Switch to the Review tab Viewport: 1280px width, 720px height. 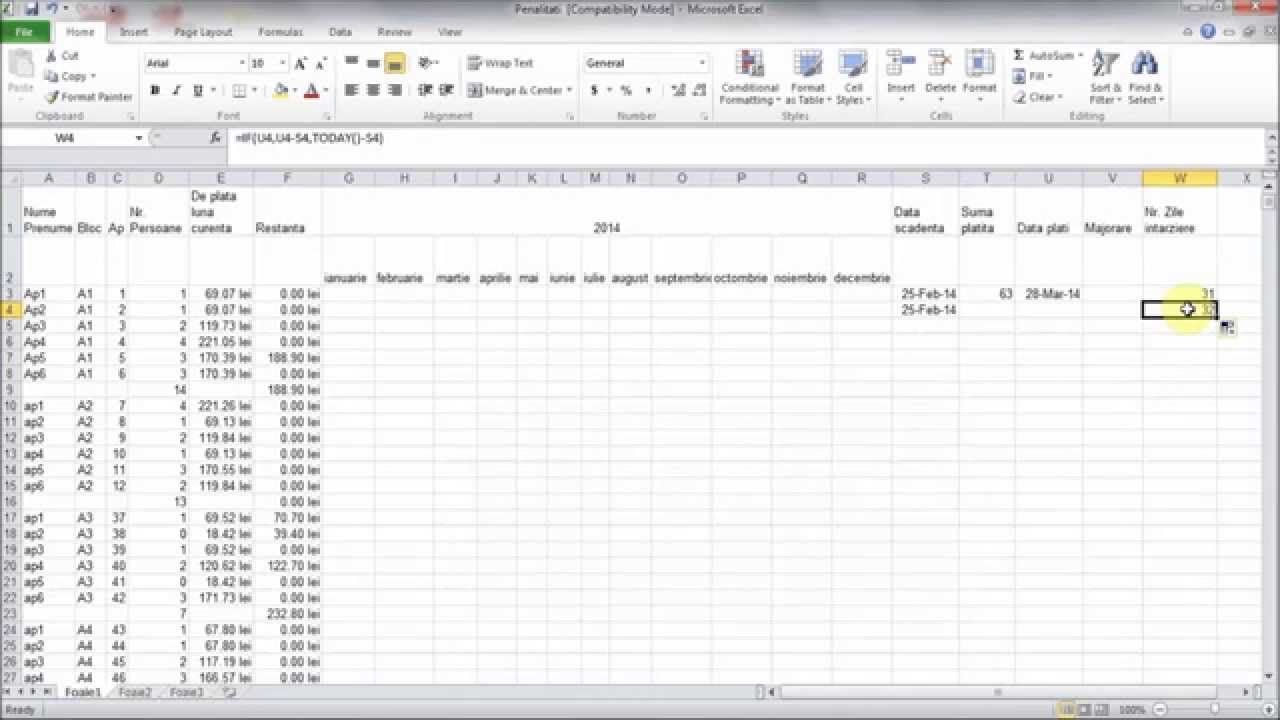coord(394,32)
